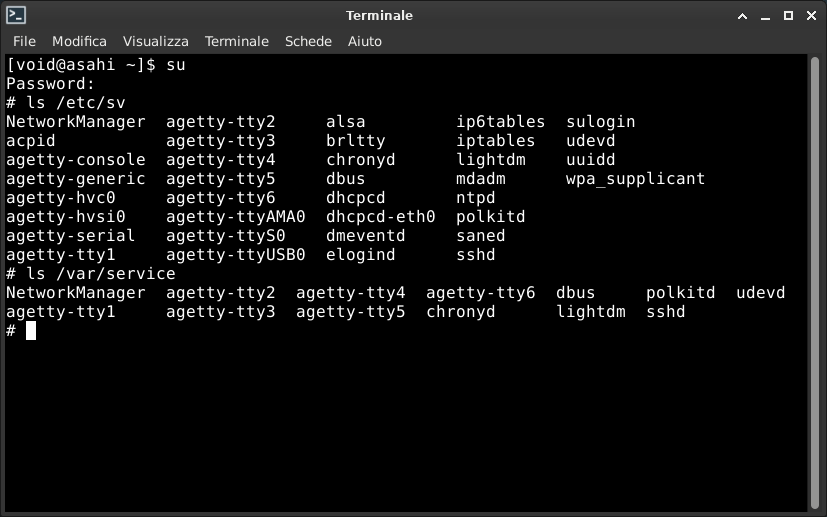Click the roll-up window arrow icon
The image size is (827, 517).
point(742,16)
